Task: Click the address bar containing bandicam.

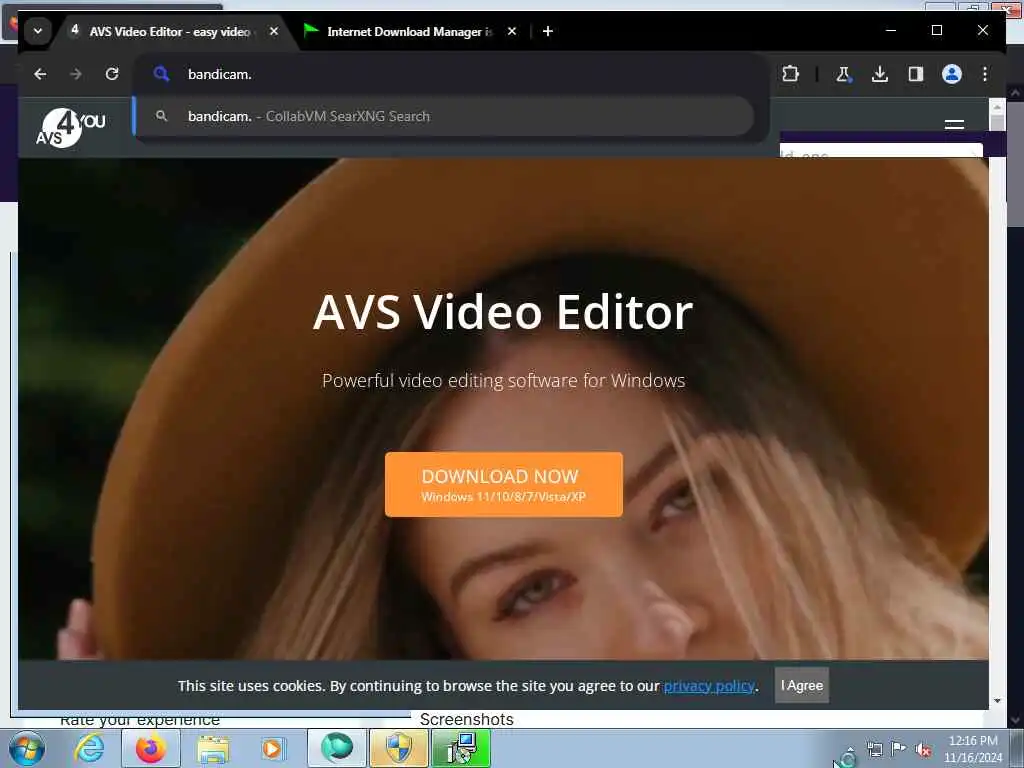Action: click(x=451, y=74)
